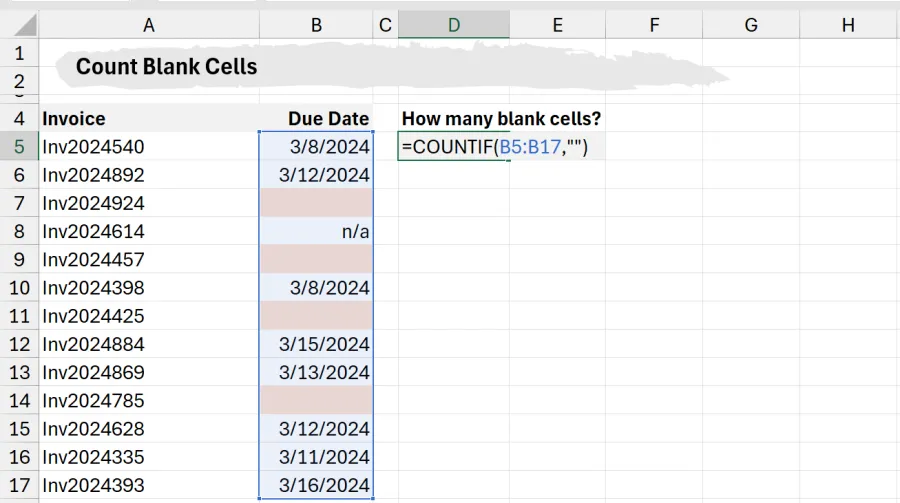Select row 6 header

click(x=20, y=175)
